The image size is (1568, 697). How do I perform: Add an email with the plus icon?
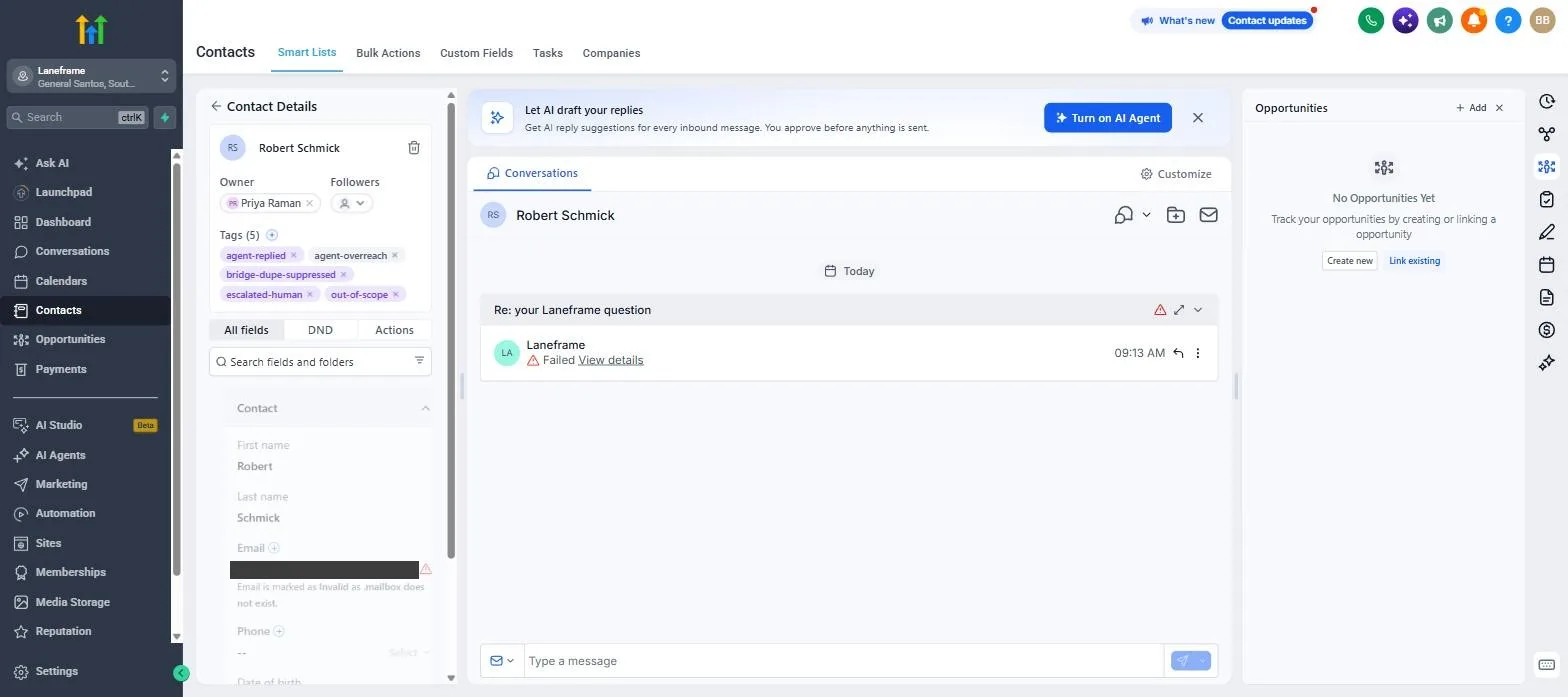[274, 548]
